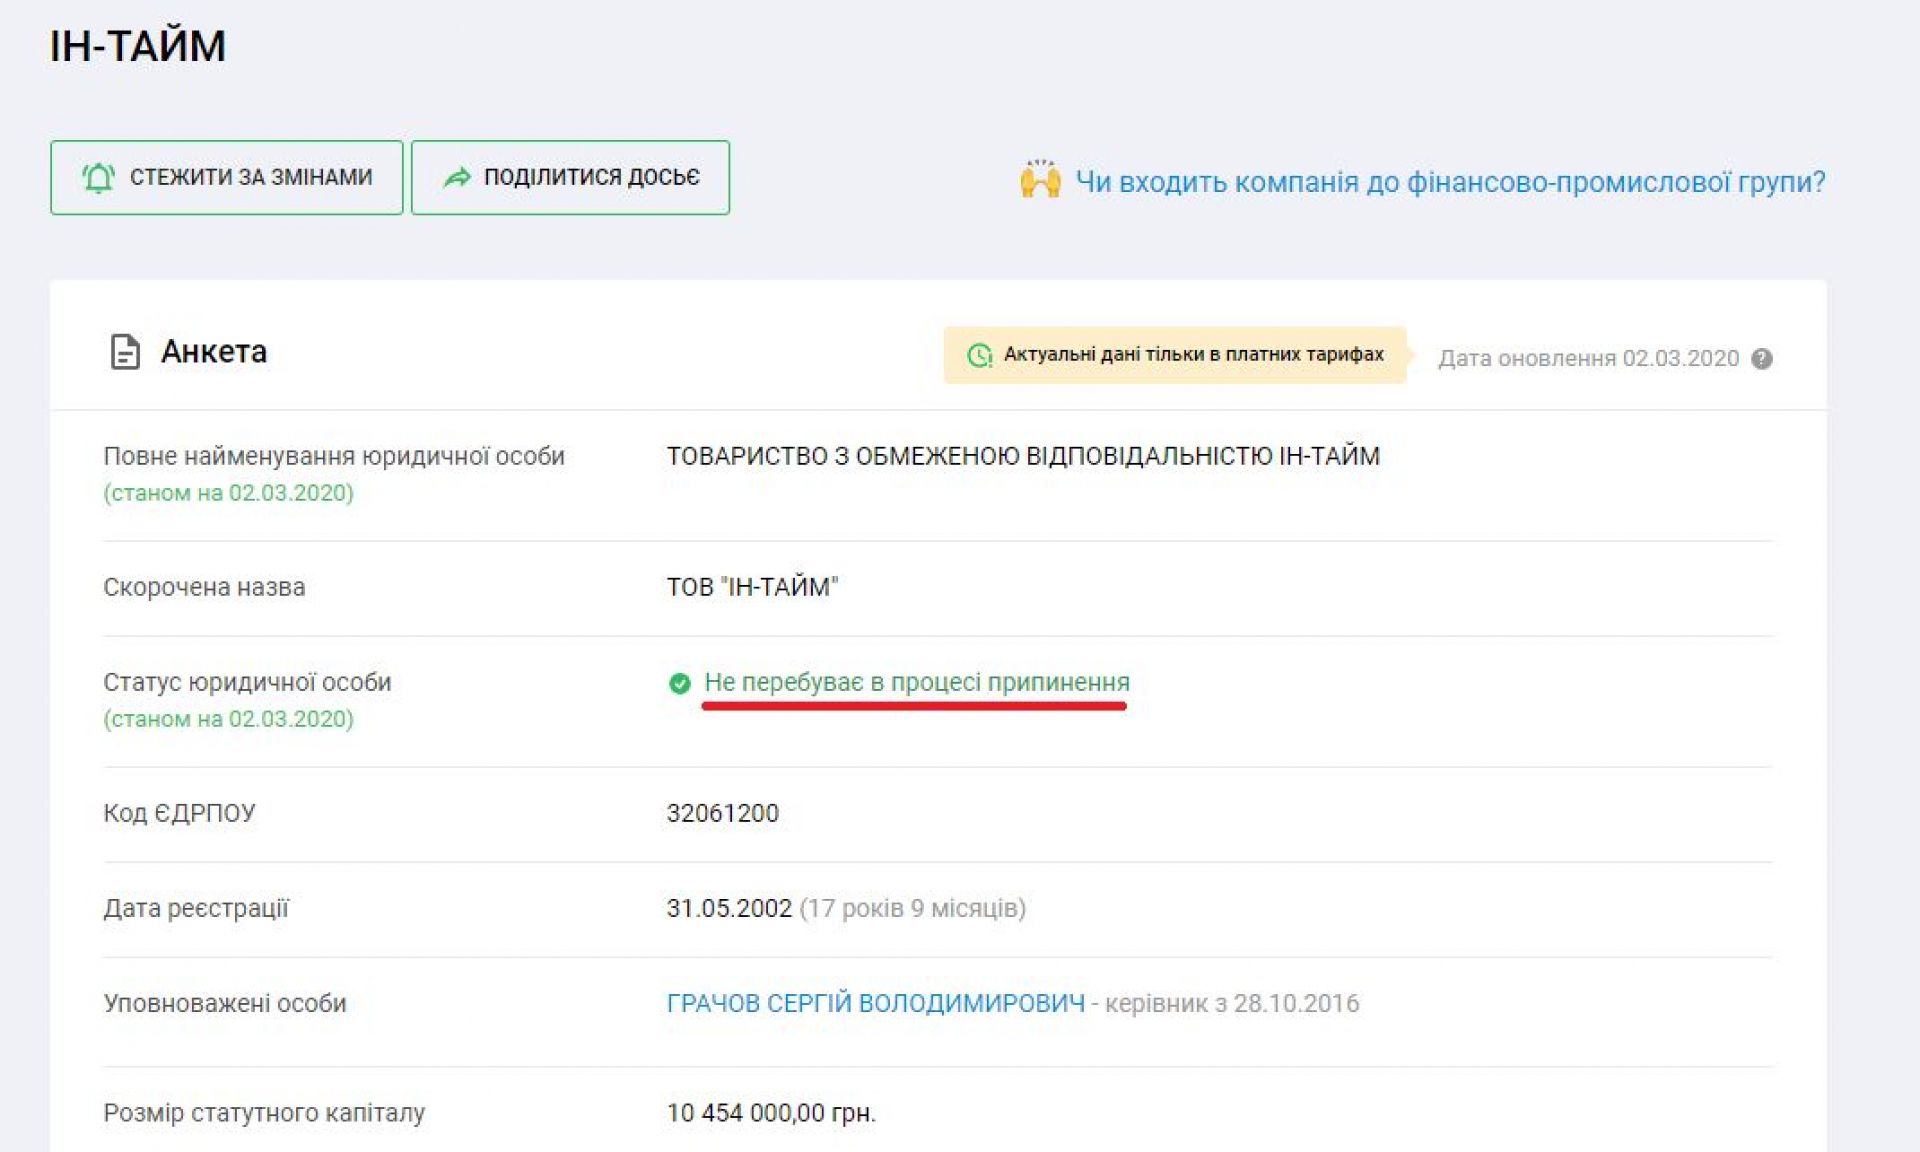
Task: Click the question mark help icon by the update date
Action: click(x=1762, y=358)
